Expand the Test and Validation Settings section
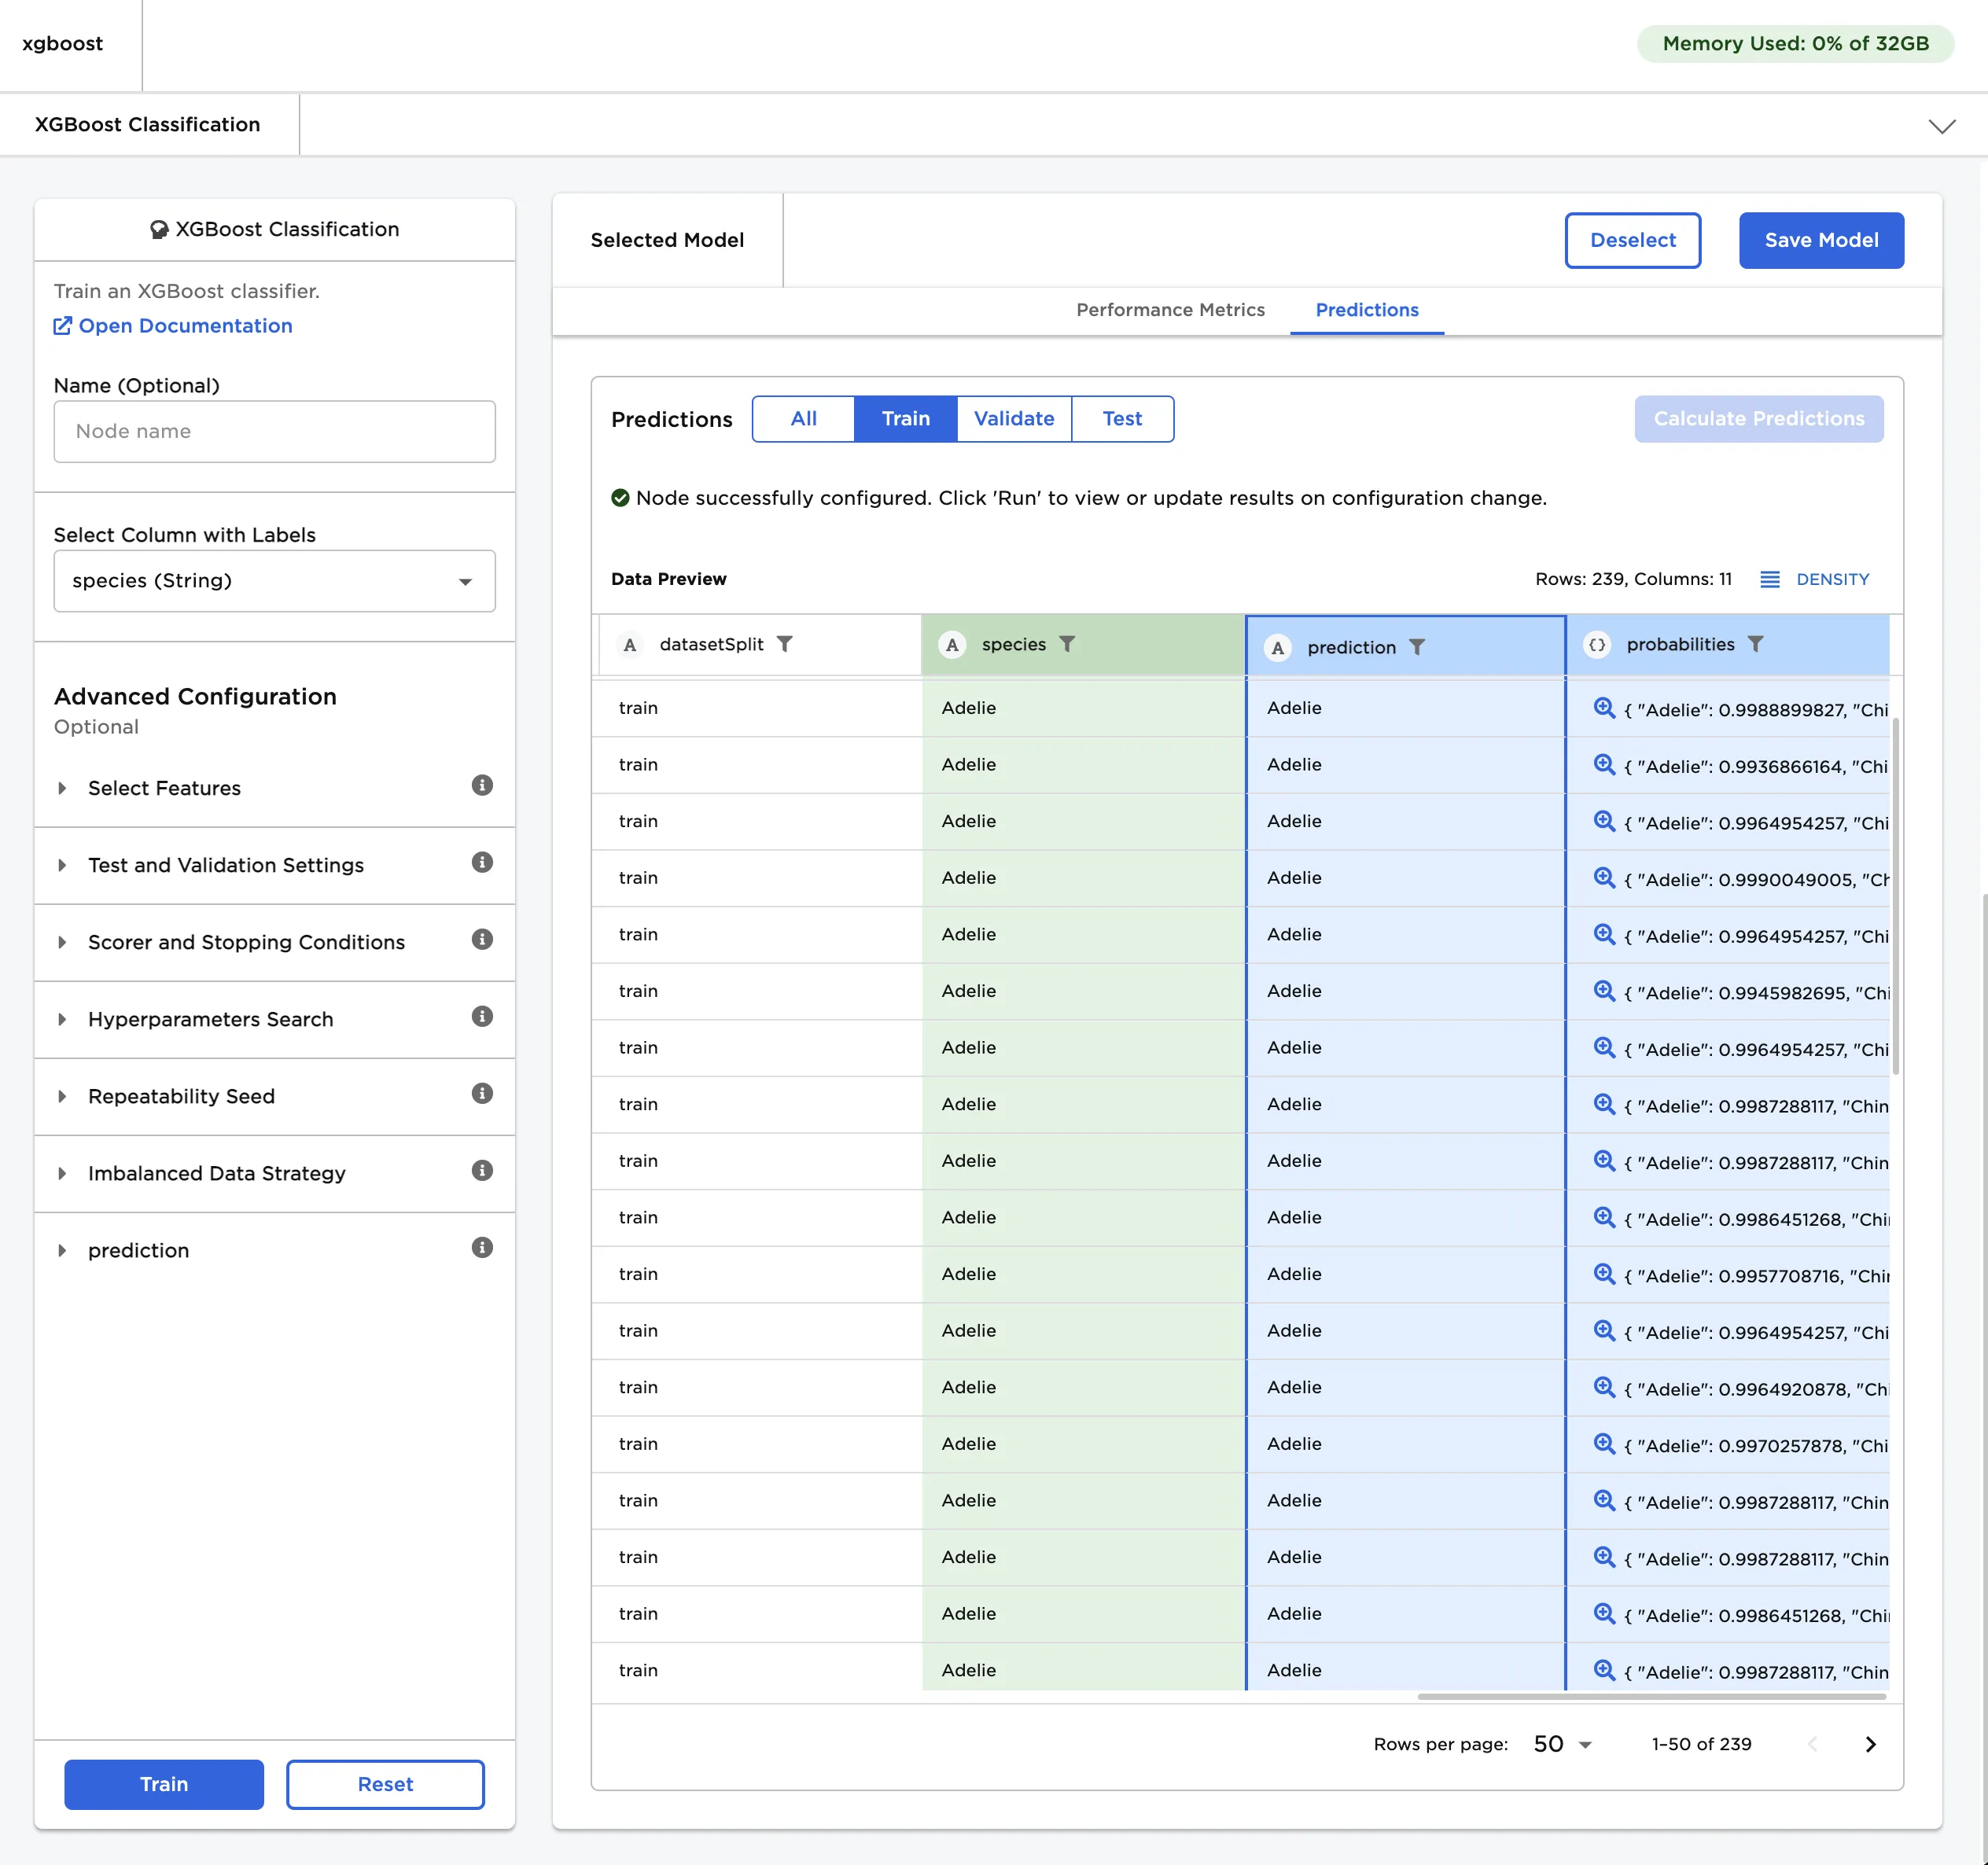Screen dimensions: 1988x1865 click(x=225, y=865)
